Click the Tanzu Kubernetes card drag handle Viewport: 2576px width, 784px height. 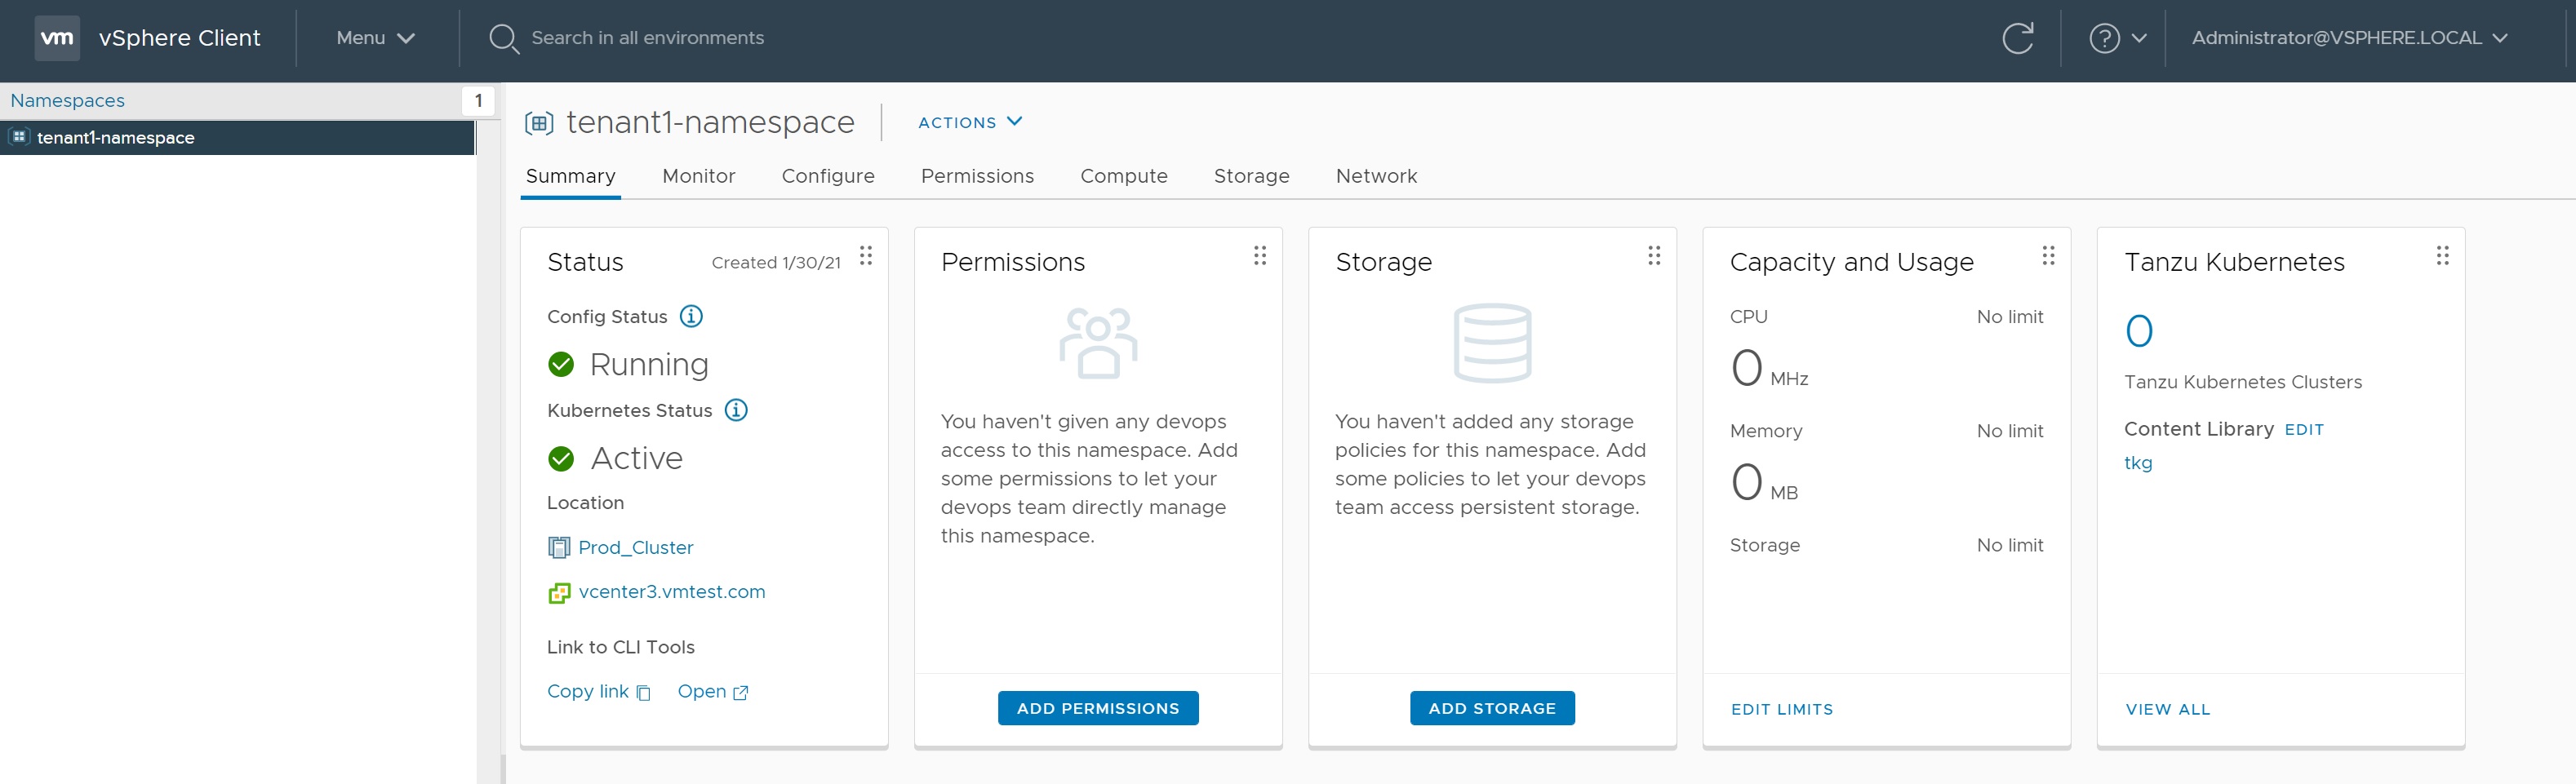2442,256
